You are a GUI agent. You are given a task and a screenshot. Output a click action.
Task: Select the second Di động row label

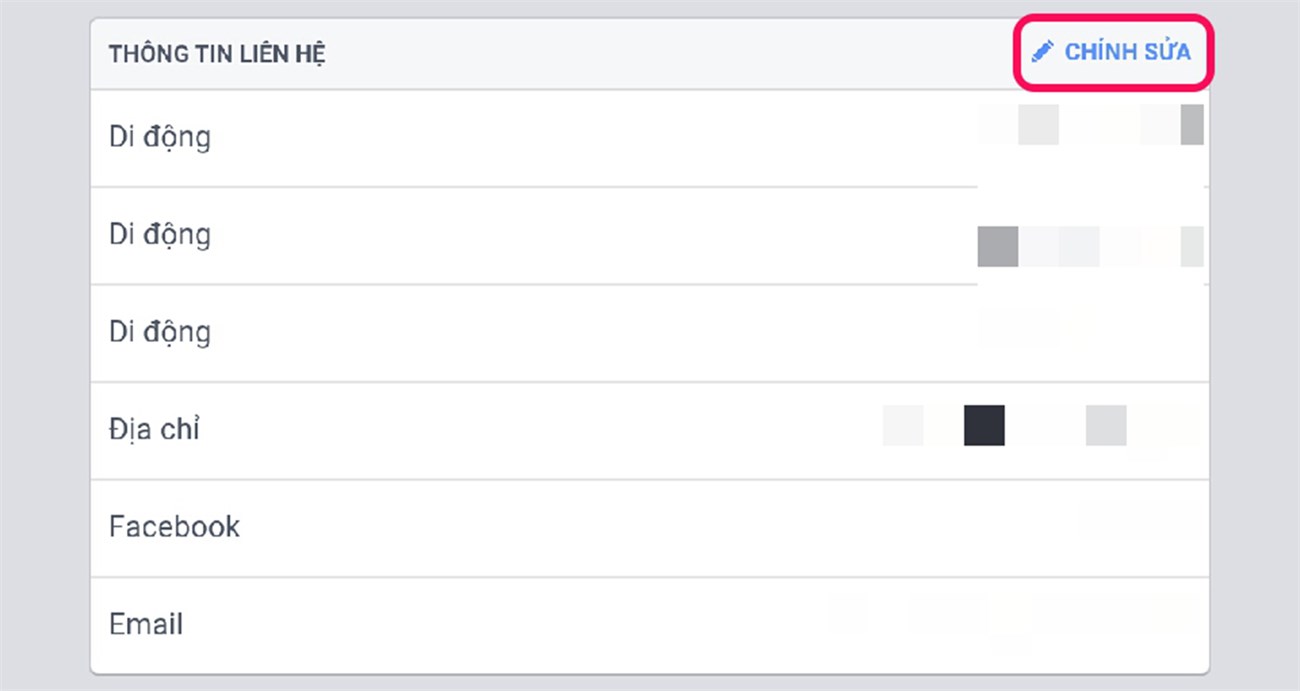[x=160, y=235]
